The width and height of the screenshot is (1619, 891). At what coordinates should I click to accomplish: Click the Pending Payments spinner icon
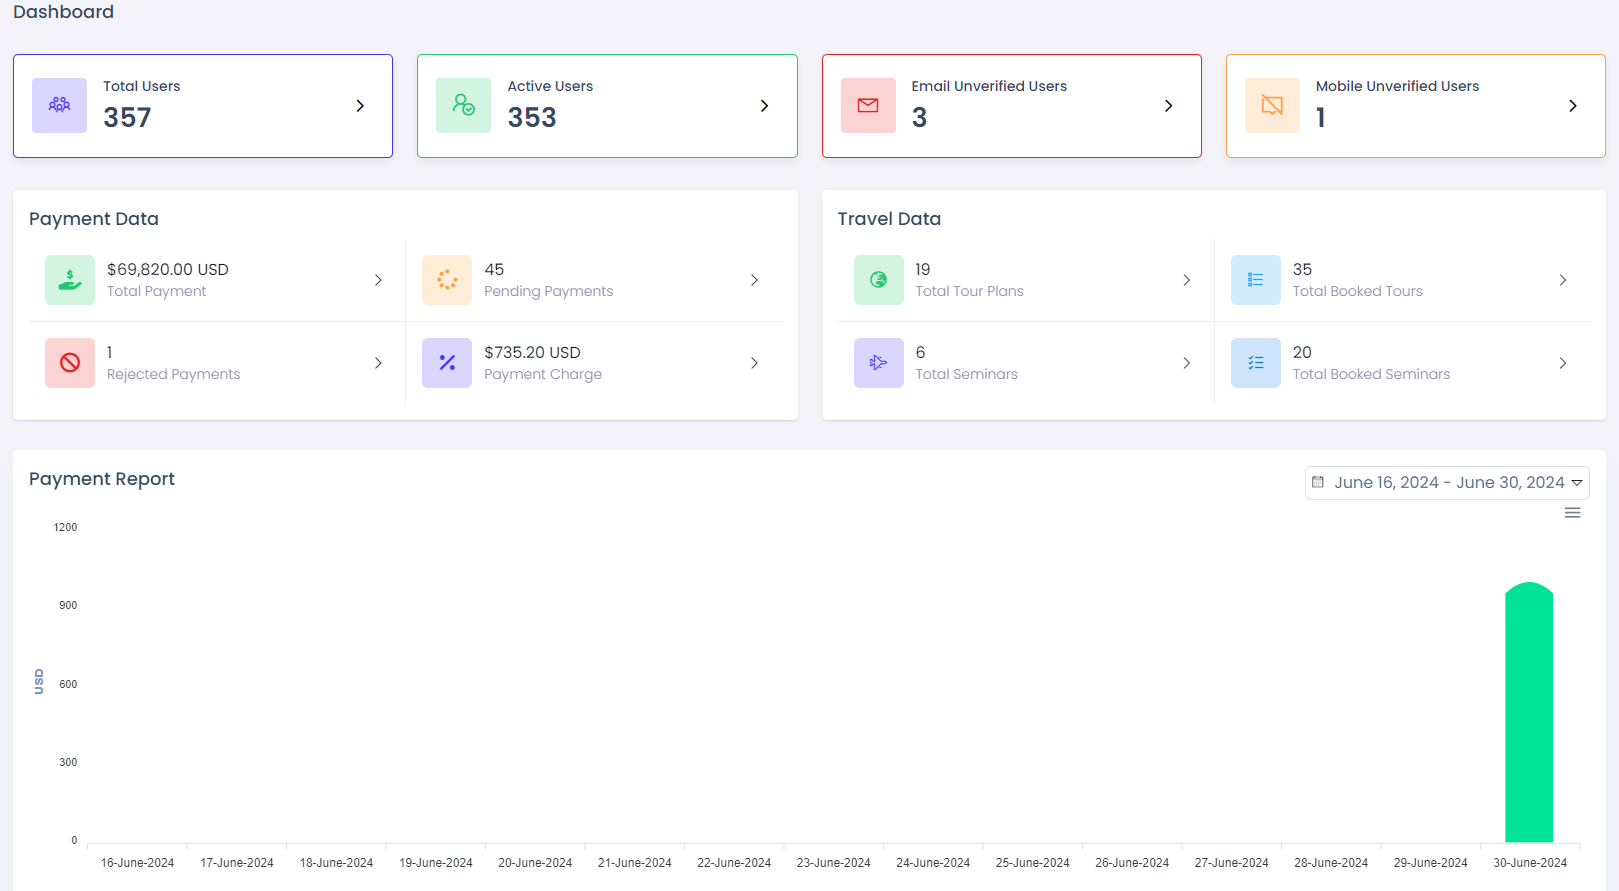[447, 280]
